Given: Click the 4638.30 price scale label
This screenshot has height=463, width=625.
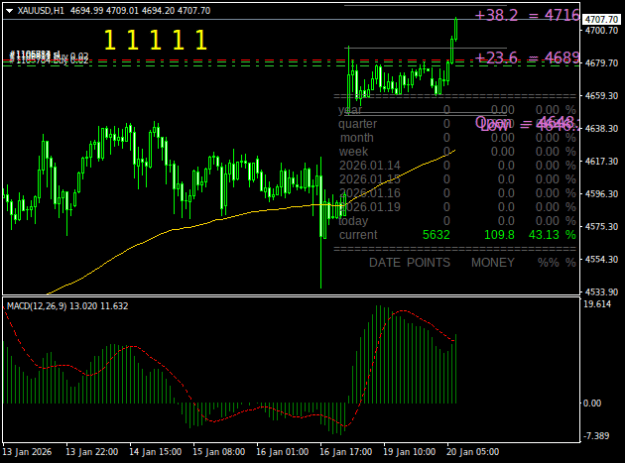Looking at the screenshot, I should (601, 128).
